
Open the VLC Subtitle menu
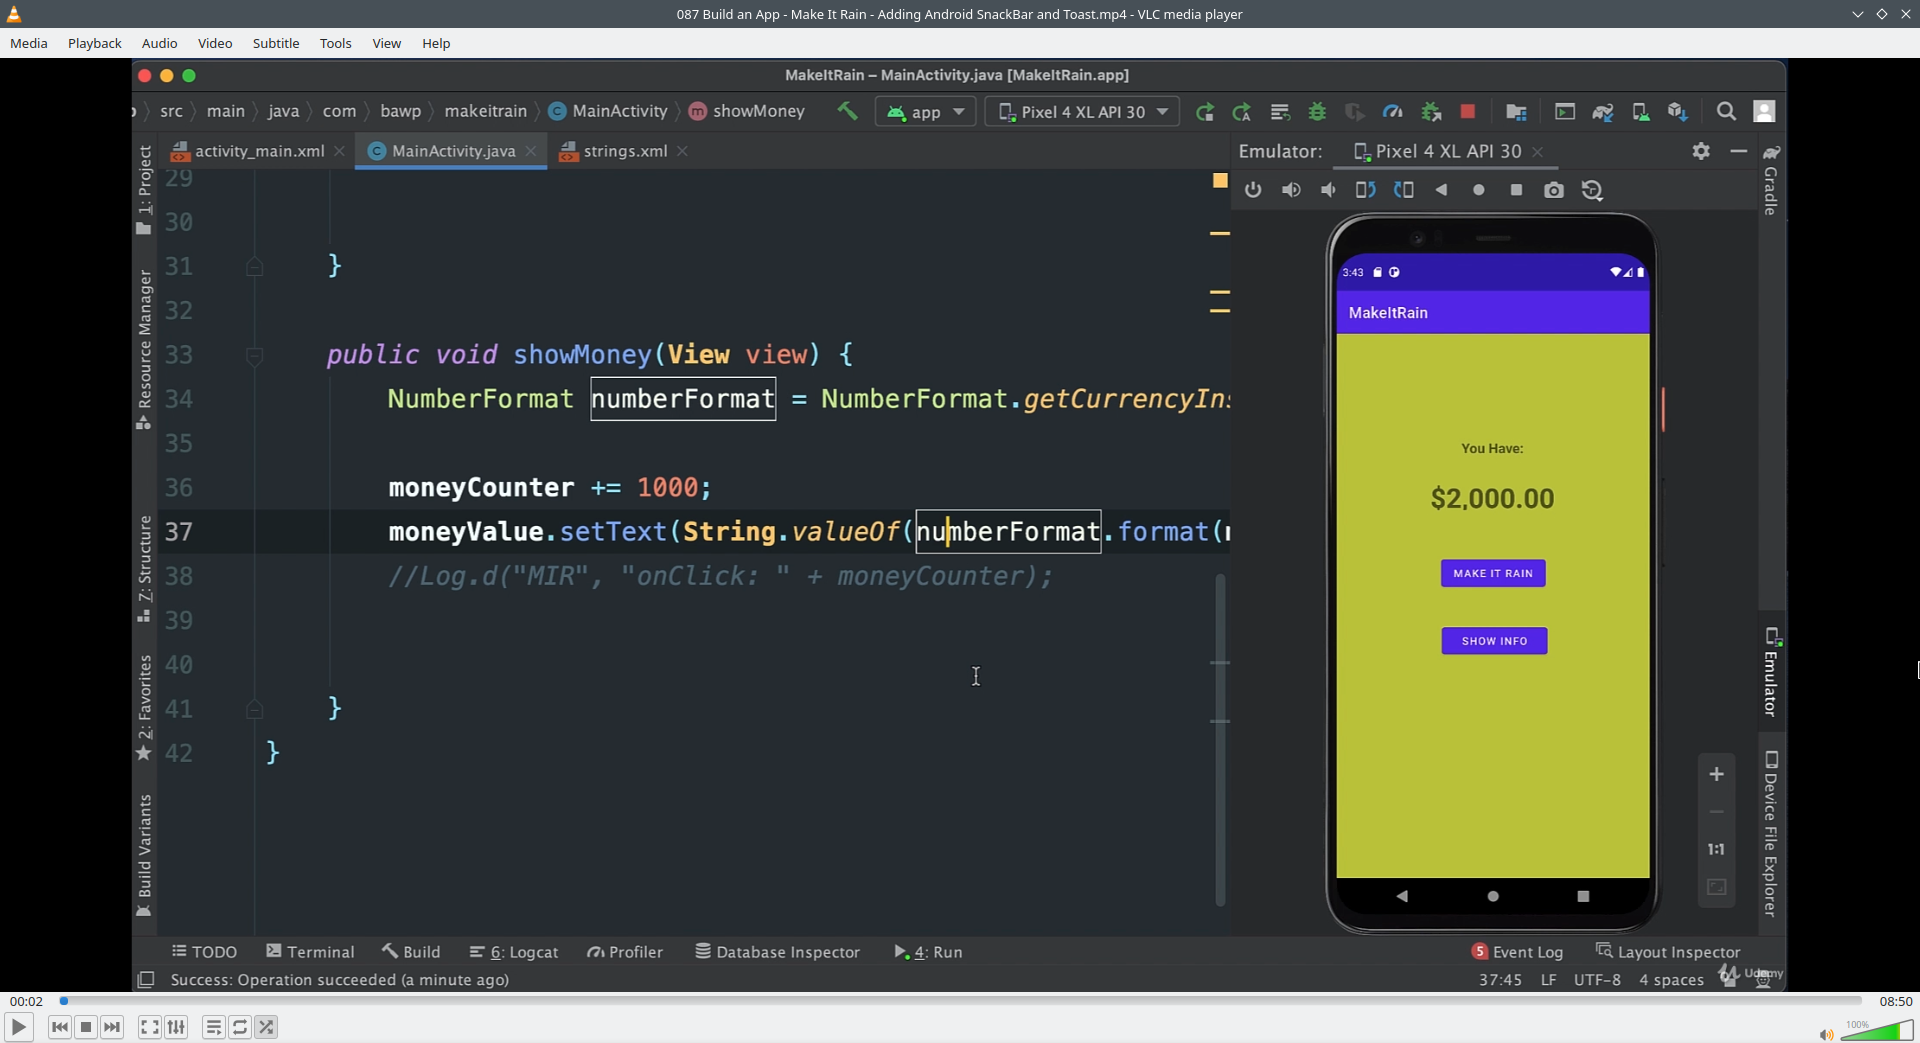pos(276,43)
